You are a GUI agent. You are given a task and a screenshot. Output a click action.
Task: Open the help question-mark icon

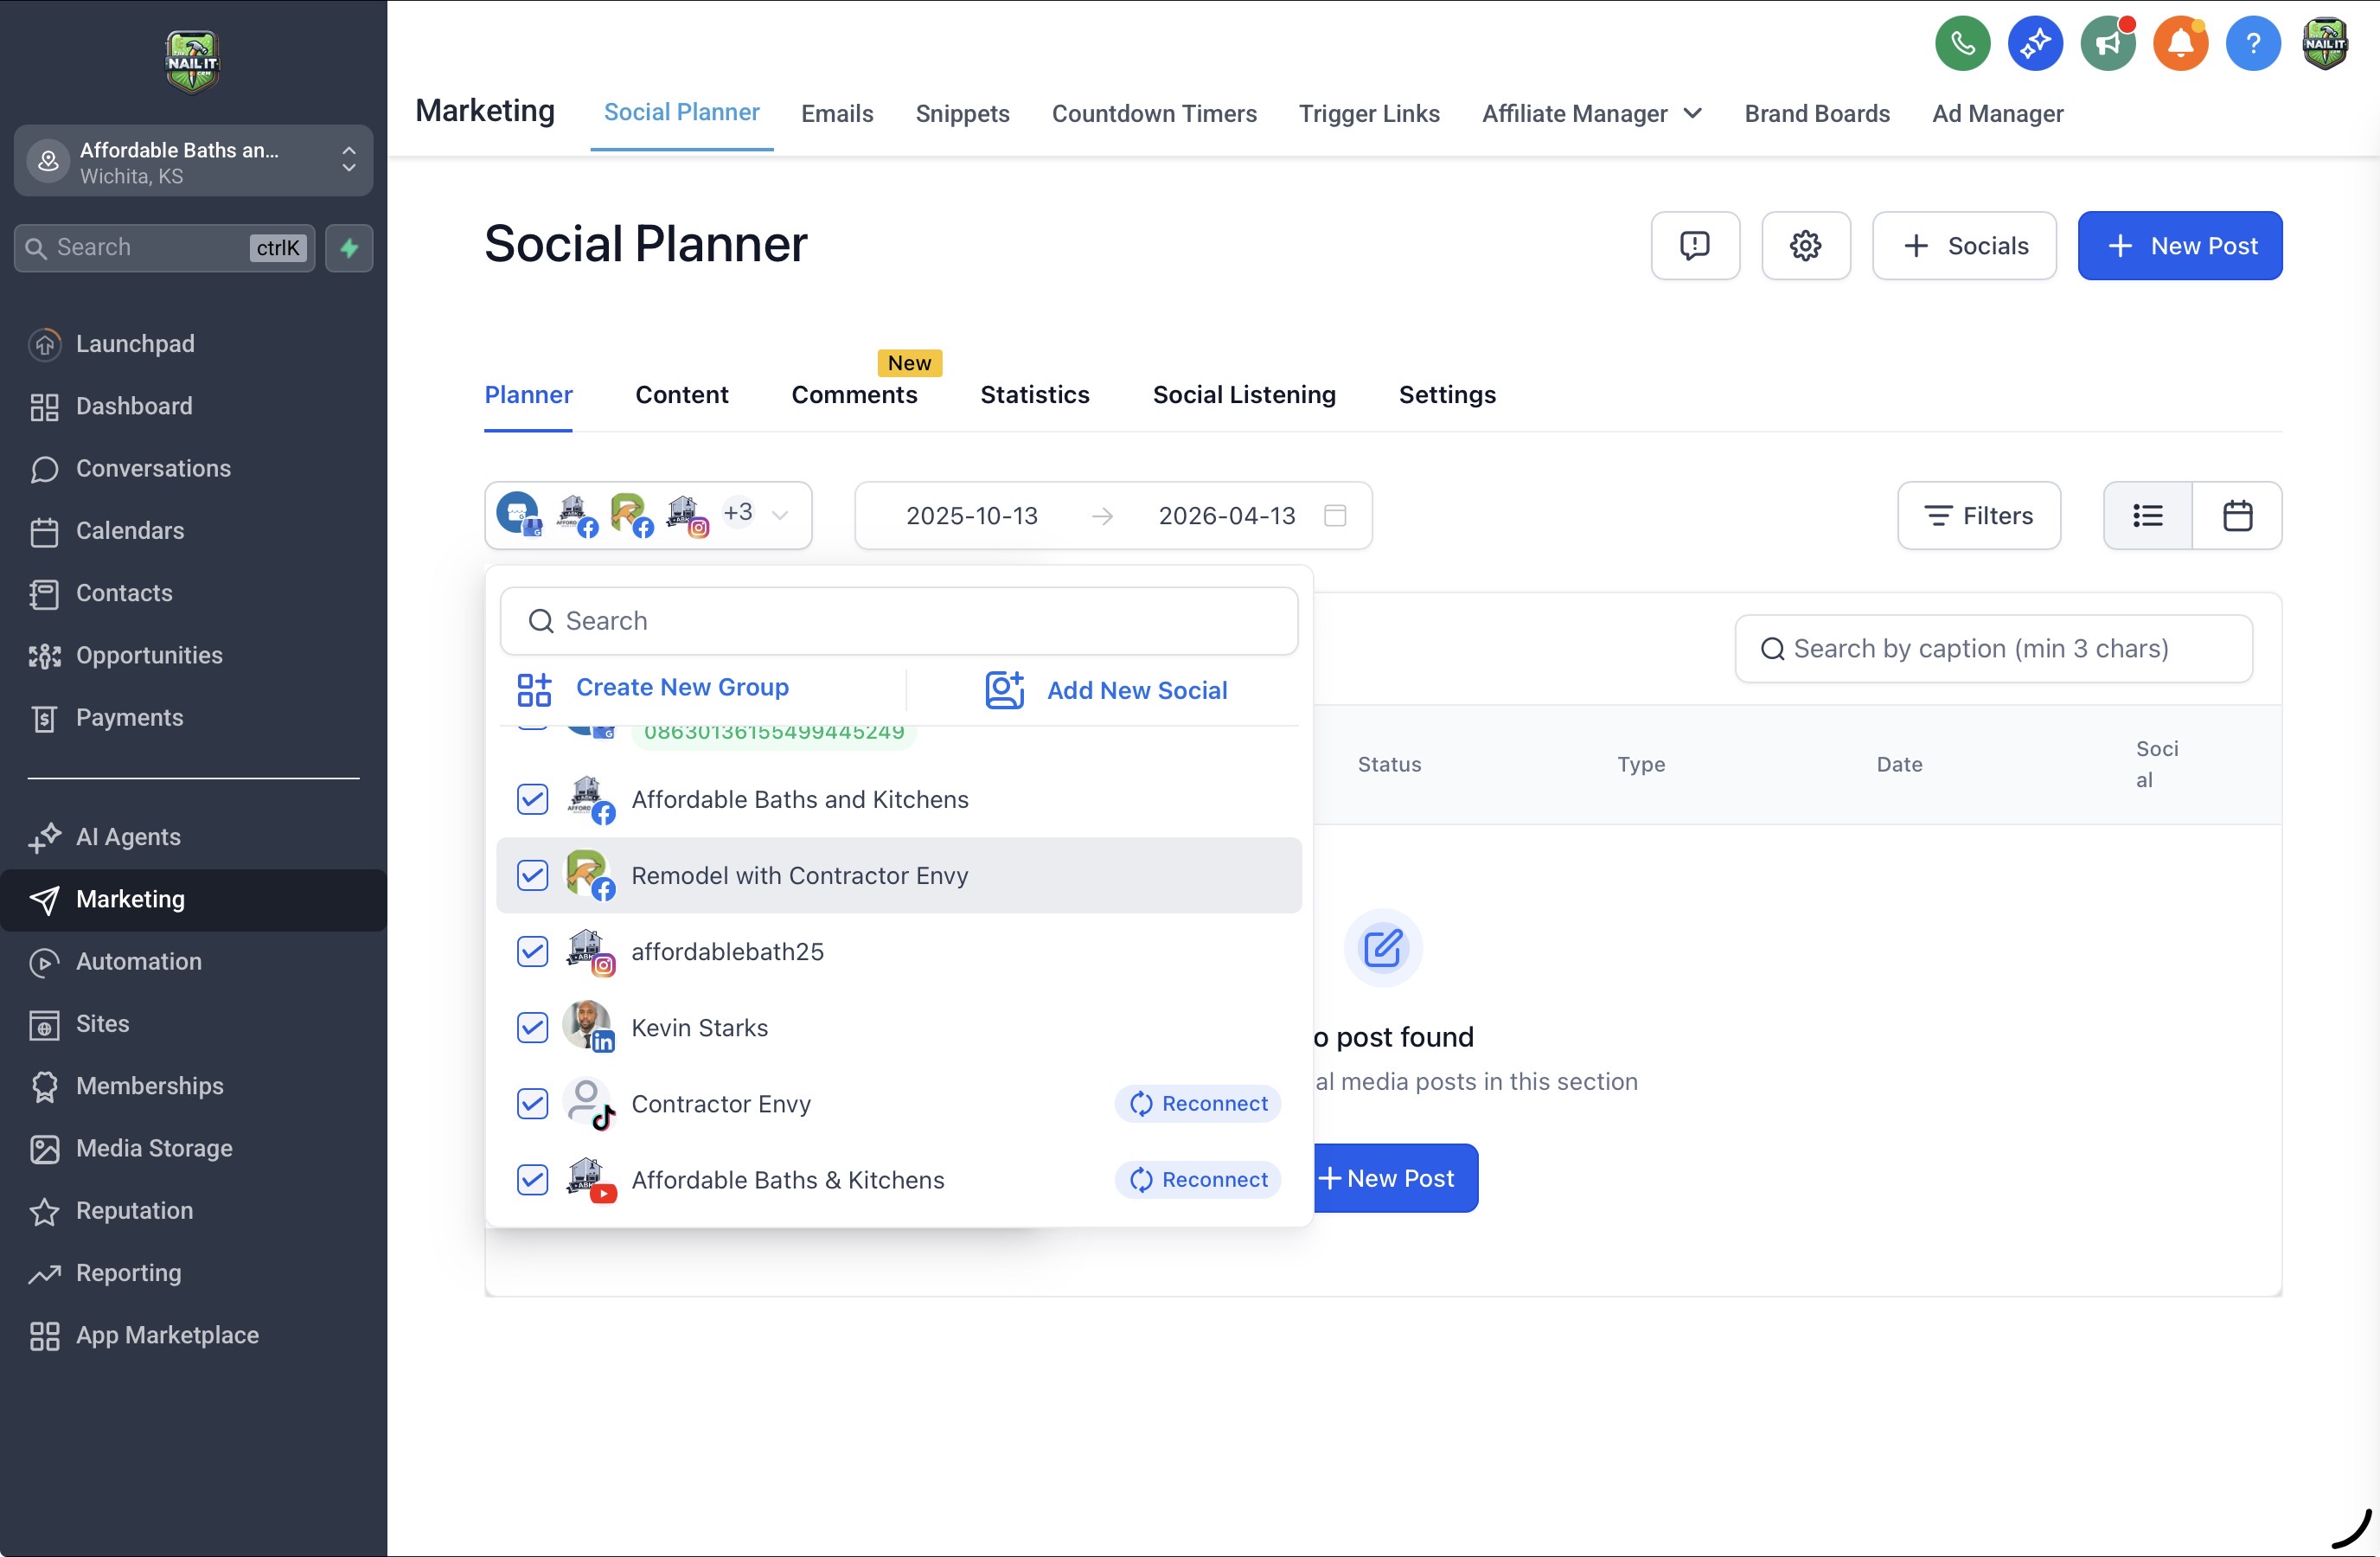coord(2253,43)
